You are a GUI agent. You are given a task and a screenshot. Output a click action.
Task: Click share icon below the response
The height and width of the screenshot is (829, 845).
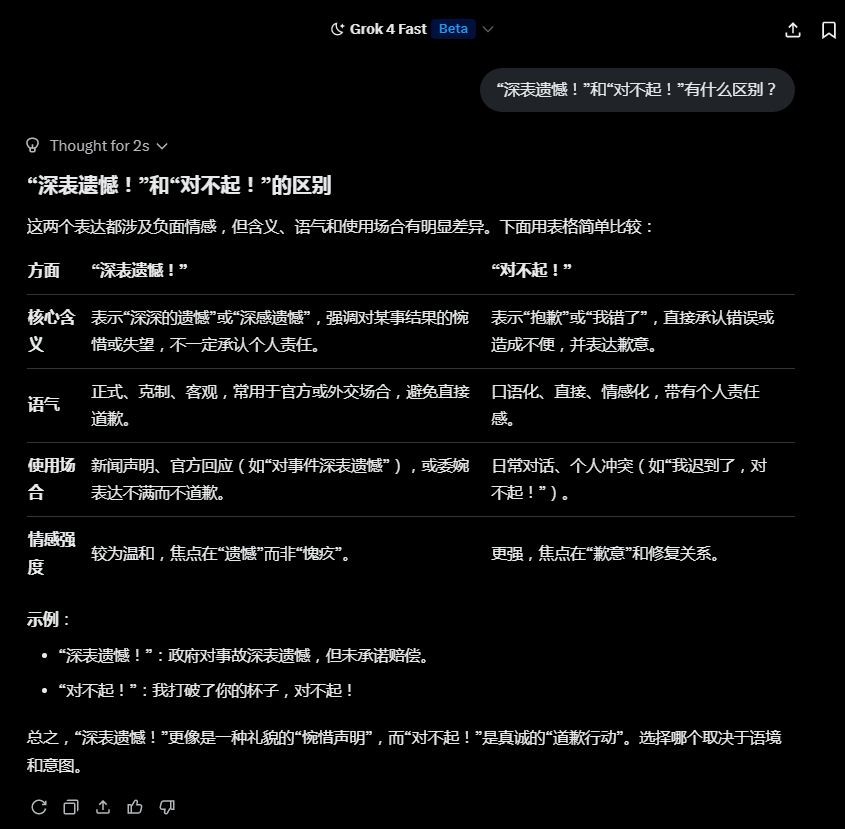pyautogui.click(x=103, y=806)
